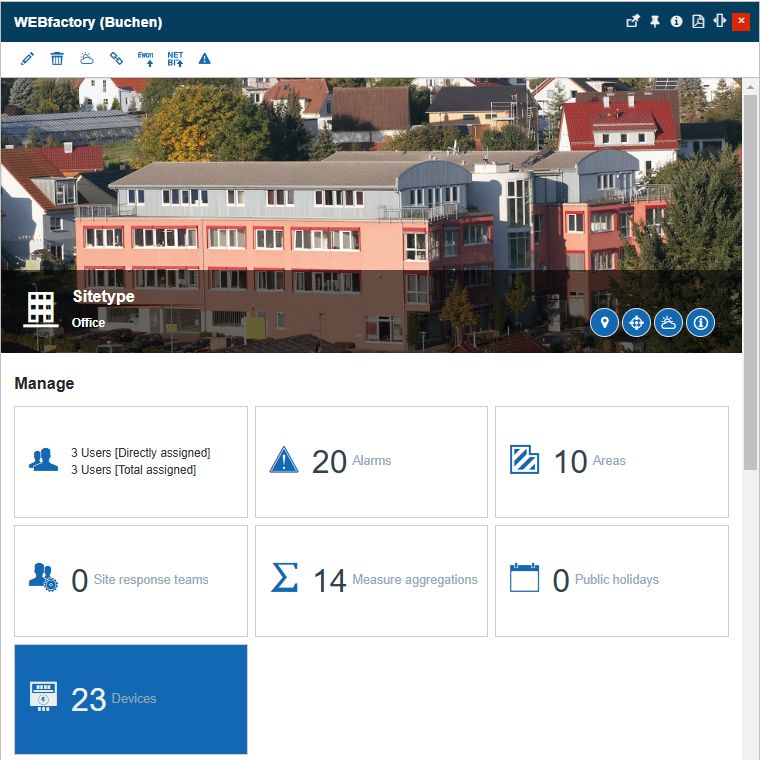Click the round weather button on photo
Viewport: 761px width, 760px height.
click(668, 323)
